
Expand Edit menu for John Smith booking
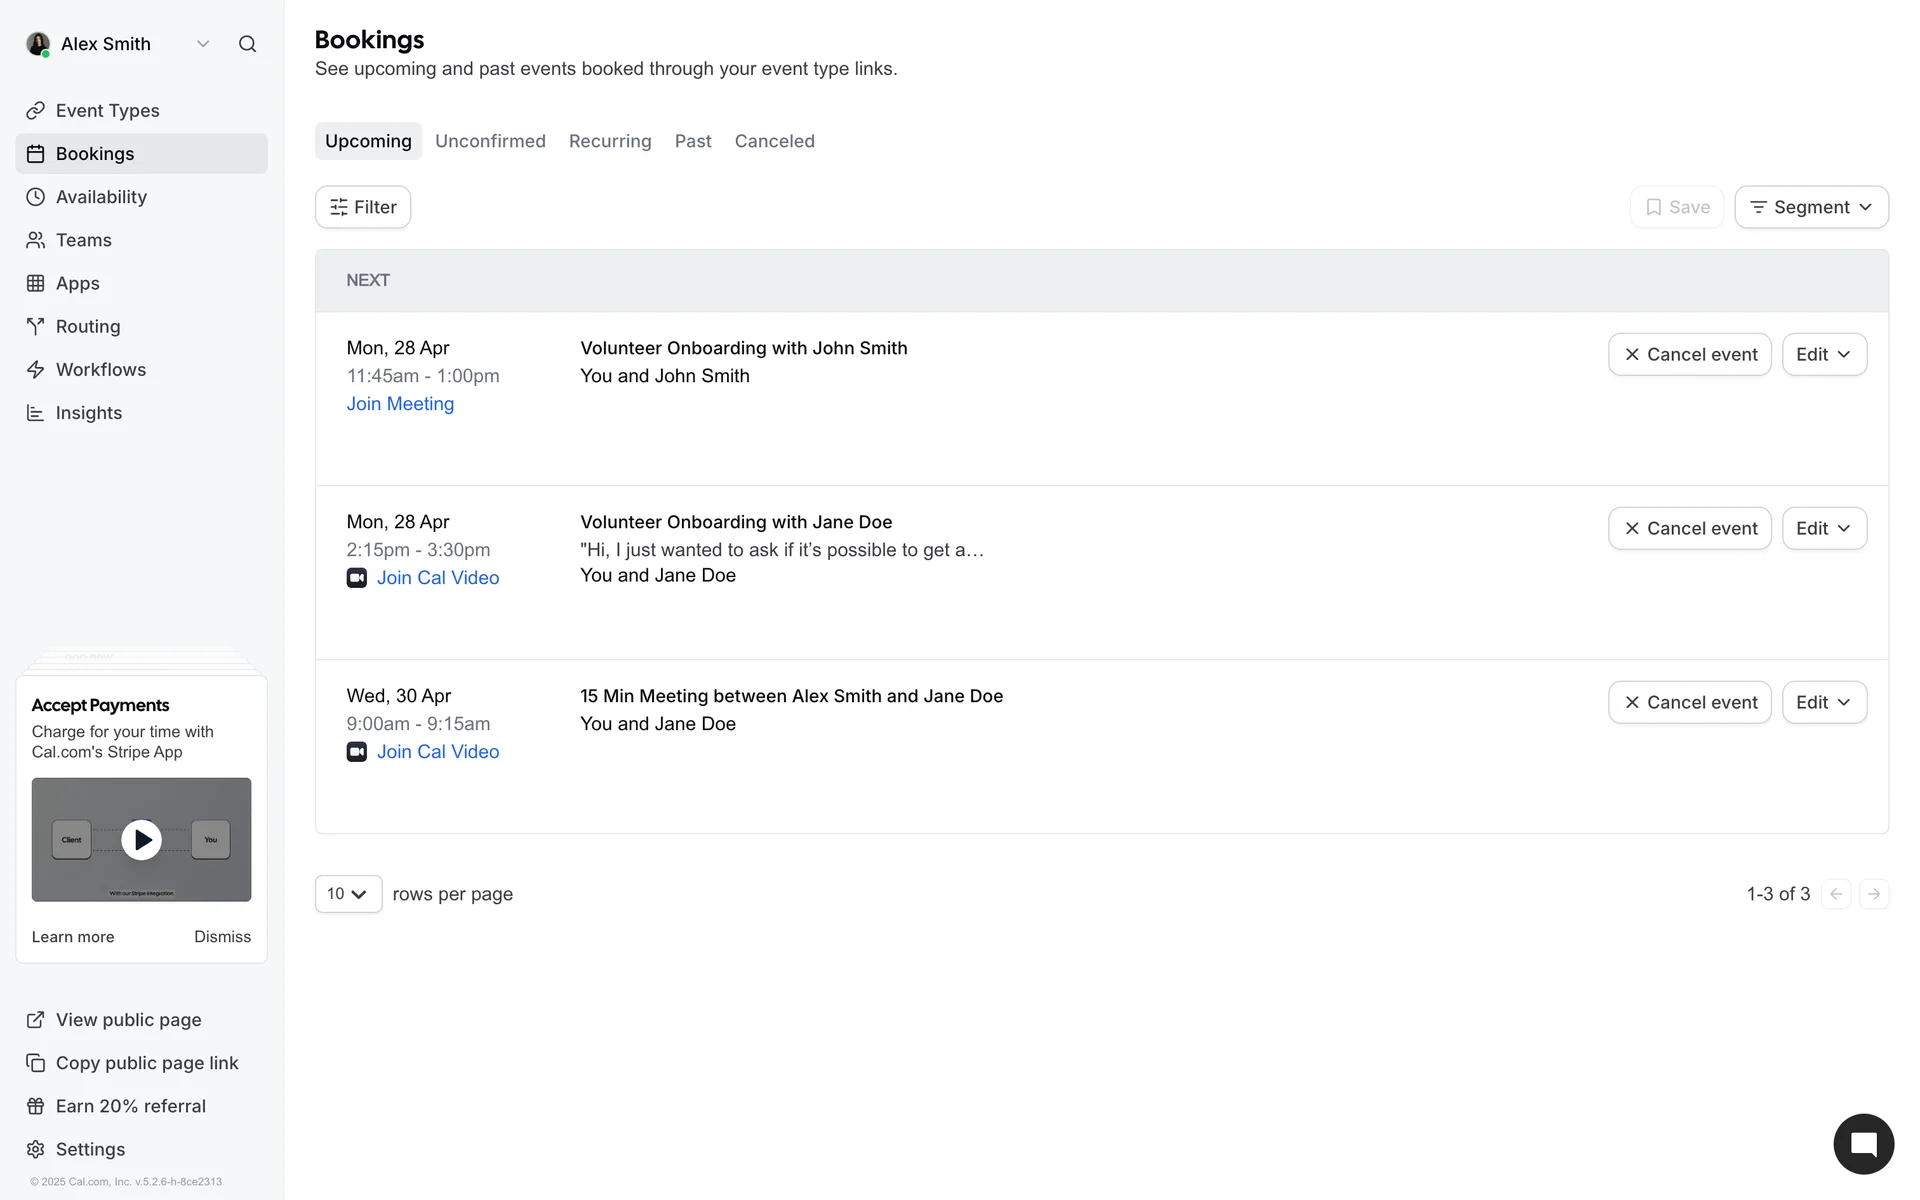(1823, 355)
